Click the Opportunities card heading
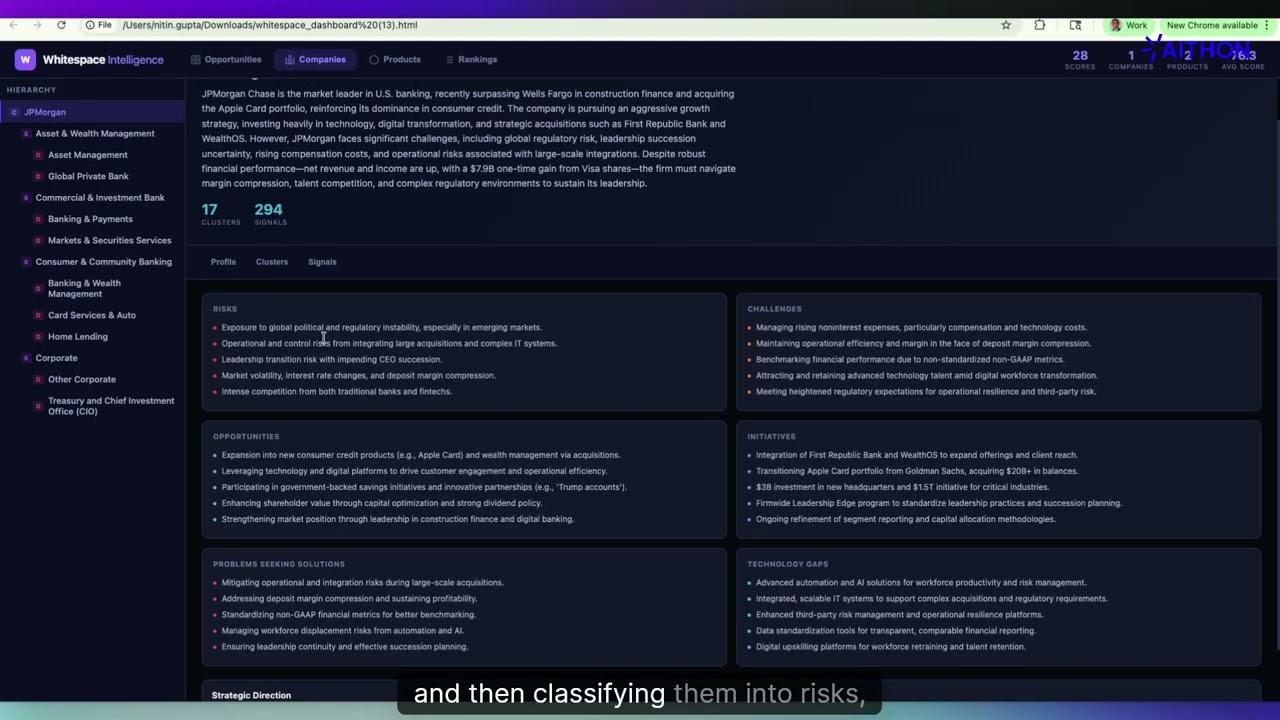This screenshot has width=1280, height=720. [246, 437]
